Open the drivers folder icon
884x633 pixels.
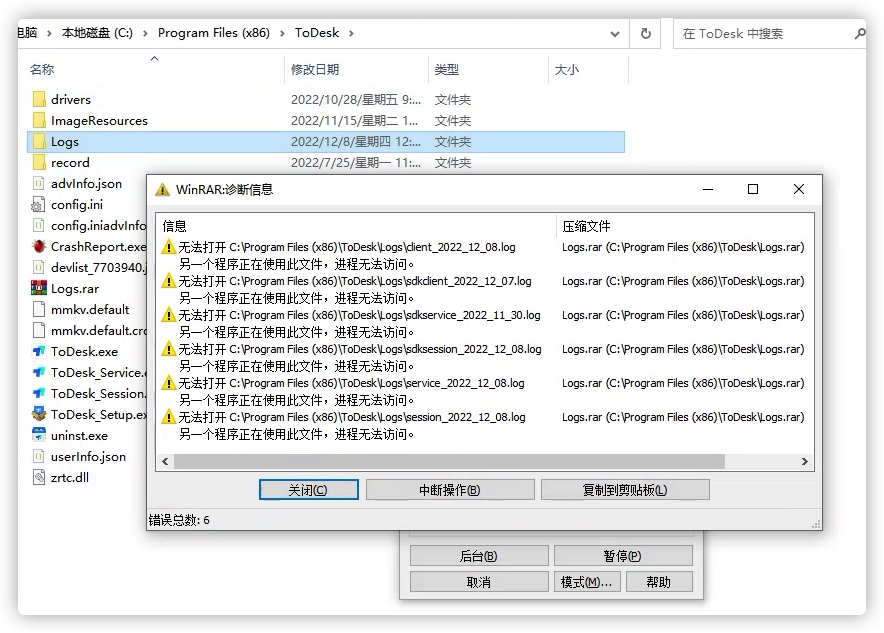[39, 100]
